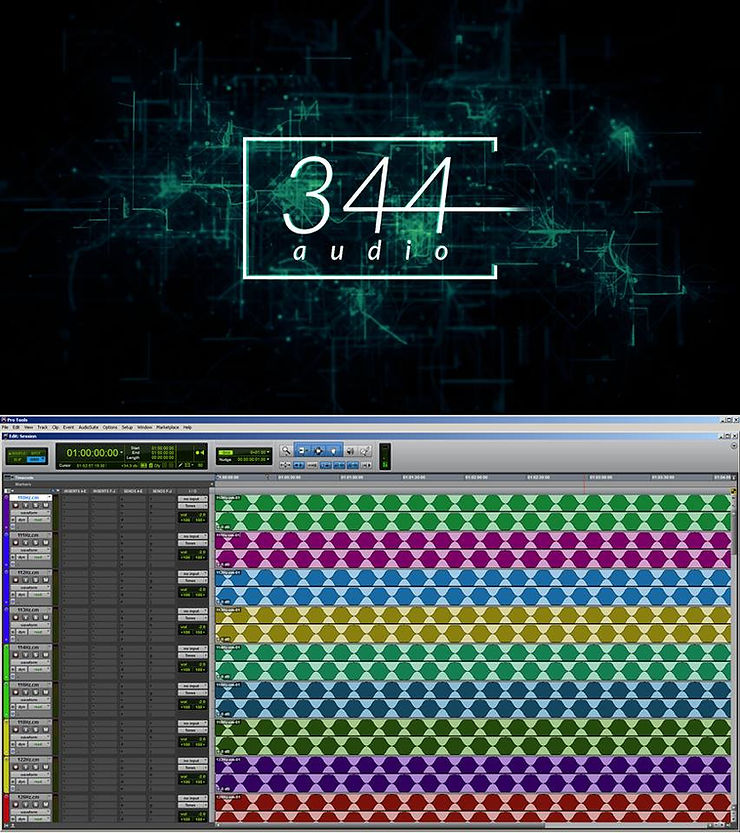Open the File menu
The image size is (740, 833).
[x=5, y=427]
